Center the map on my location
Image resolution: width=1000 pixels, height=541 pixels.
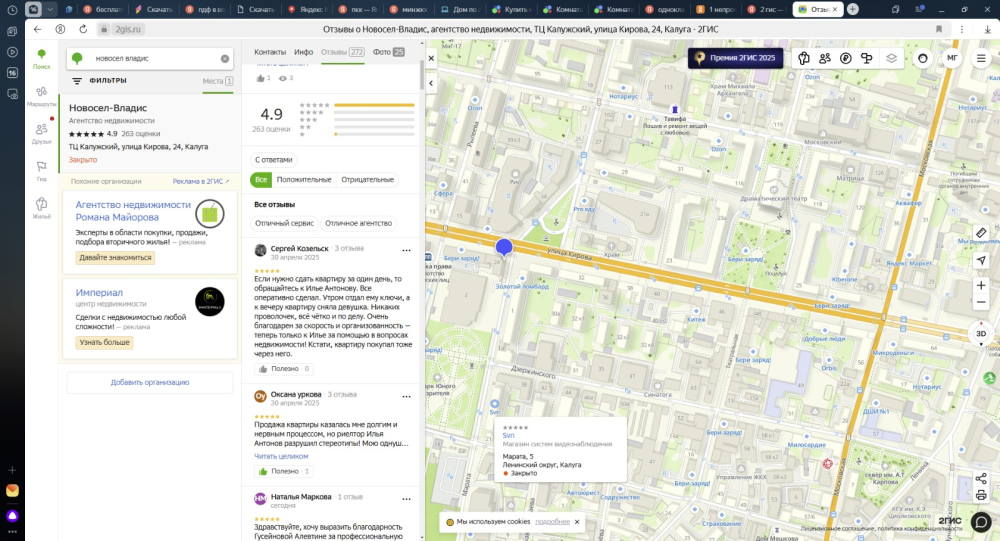(981, 260)
